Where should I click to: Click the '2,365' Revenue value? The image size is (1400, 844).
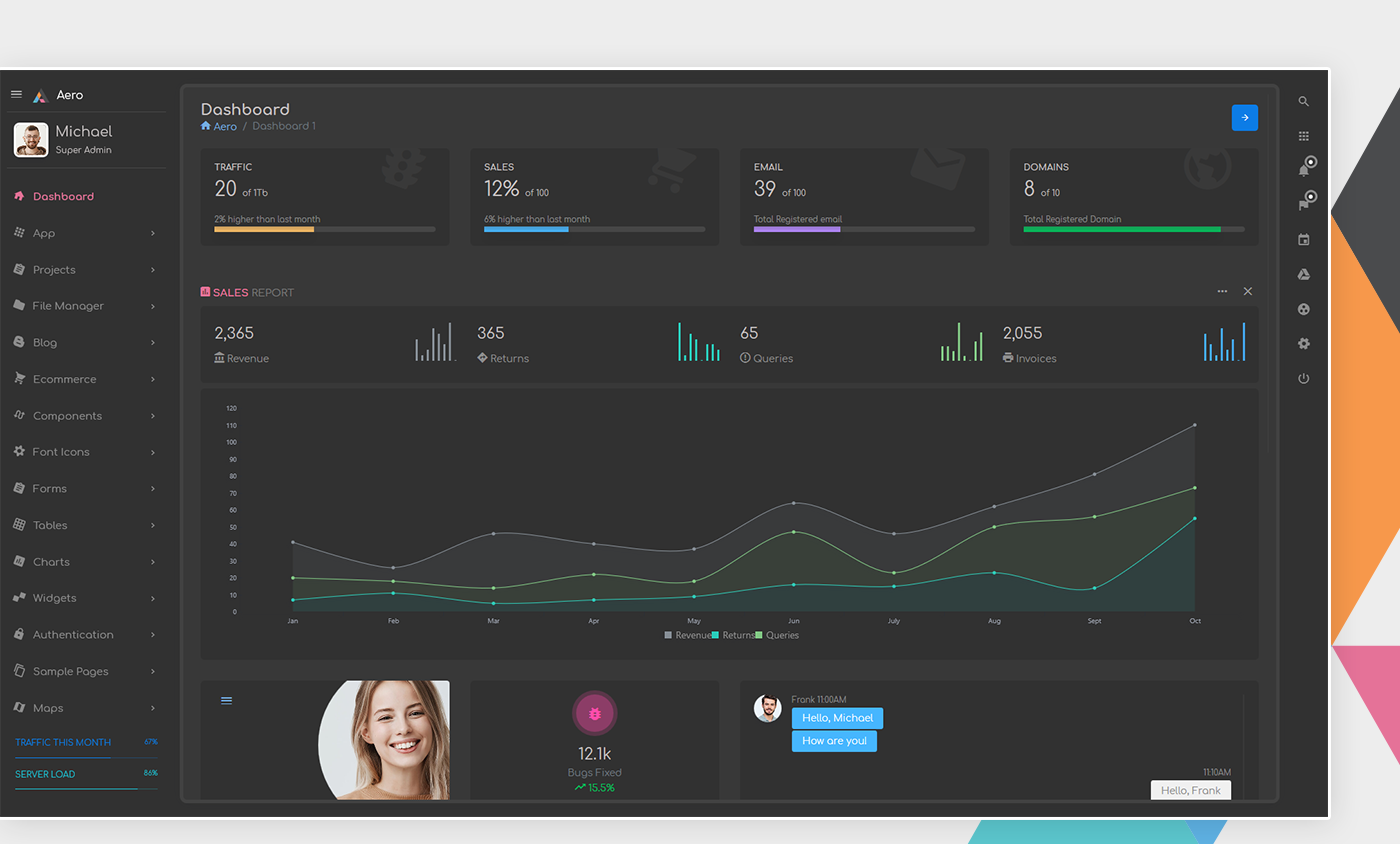(x=234, y=333)
